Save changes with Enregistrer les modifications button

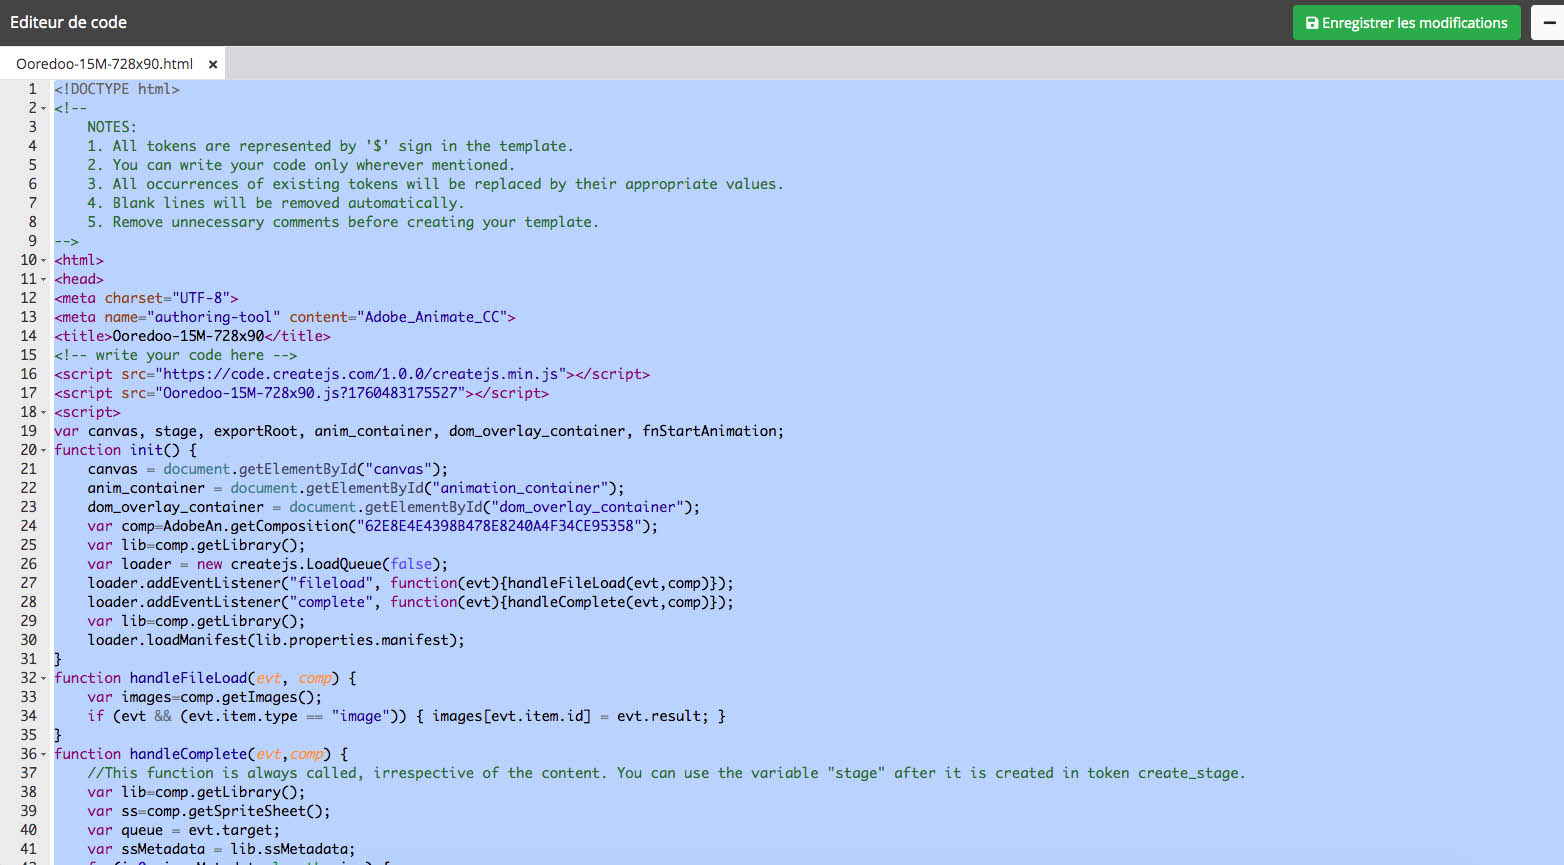(x=1406, y=23)
